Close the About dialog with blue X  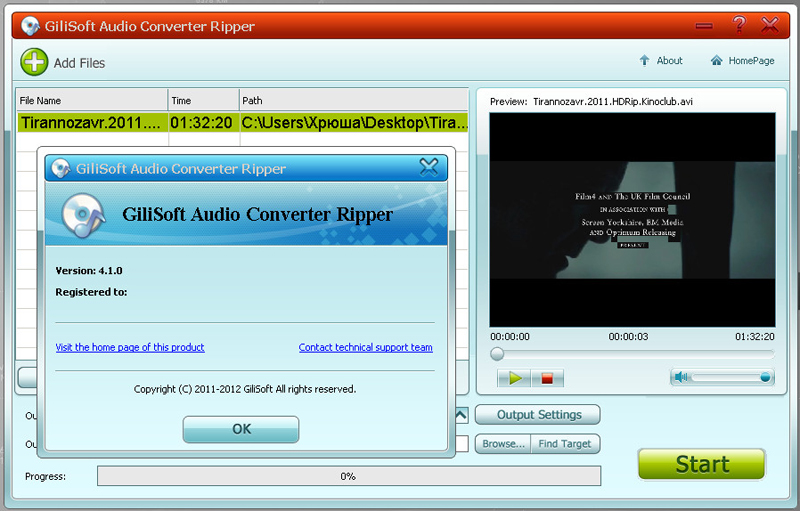pyautogui.click(x=429, y=167)
